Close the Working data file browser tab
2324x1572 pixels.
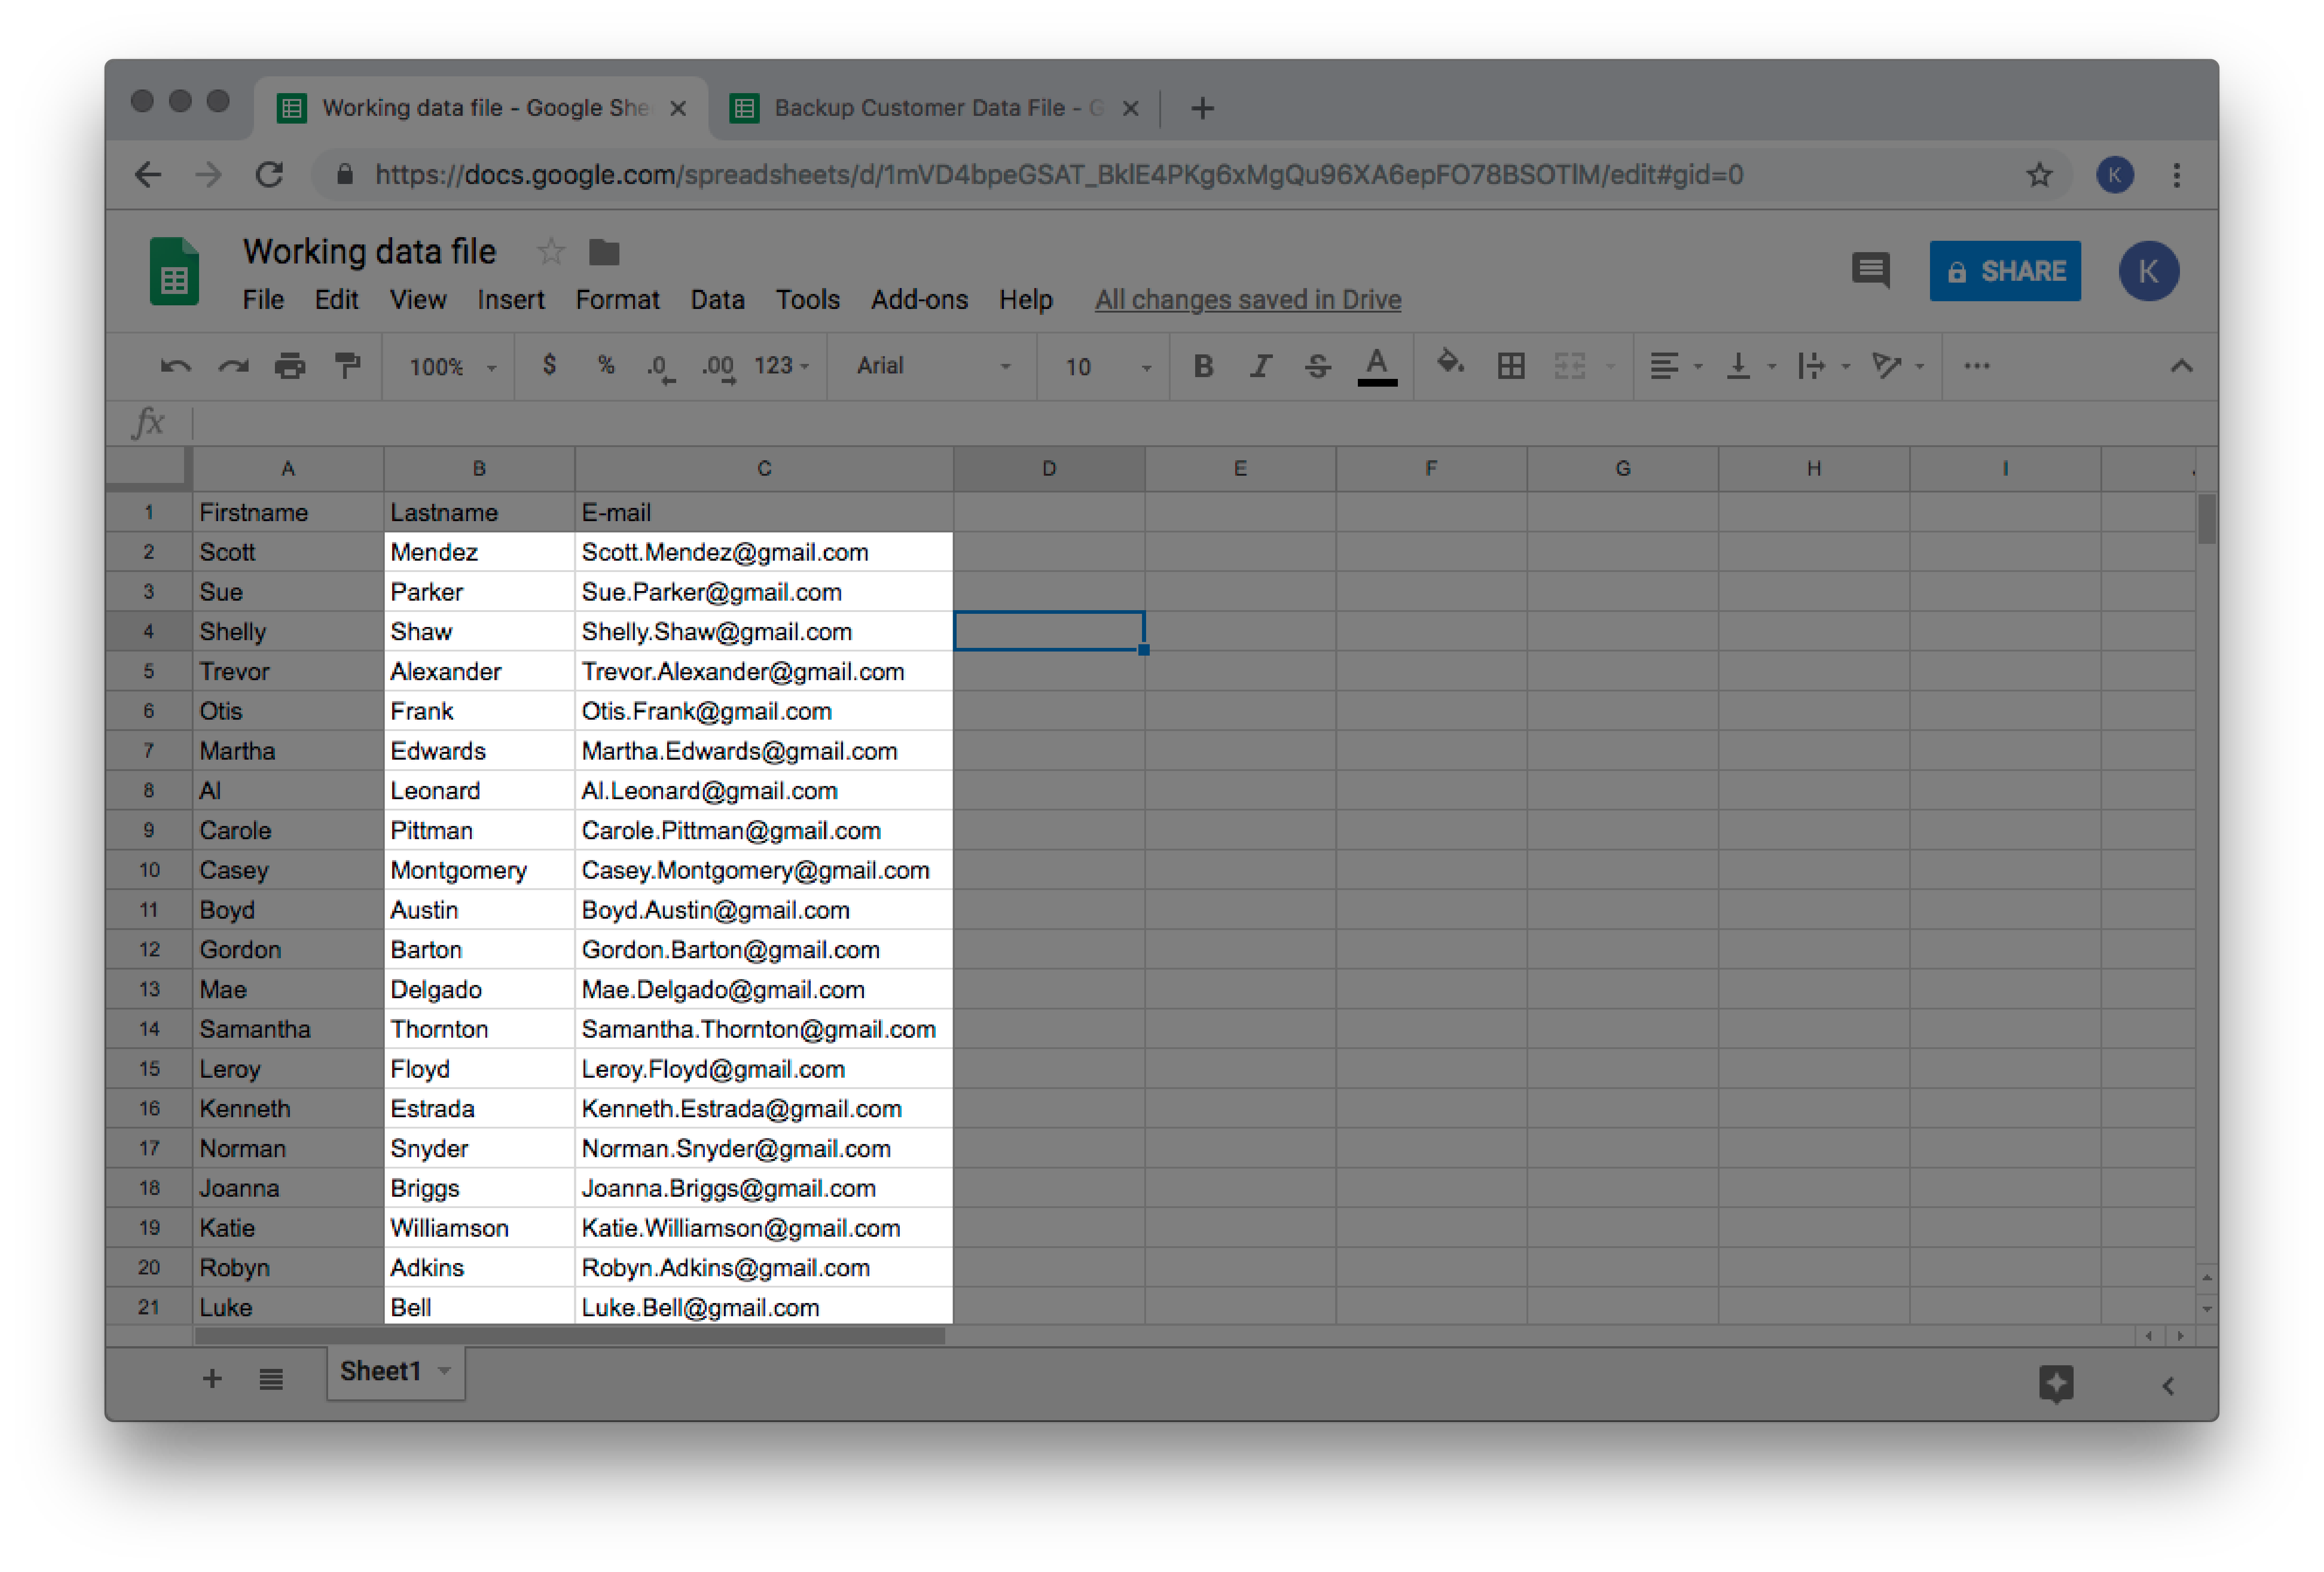[678, 108]
